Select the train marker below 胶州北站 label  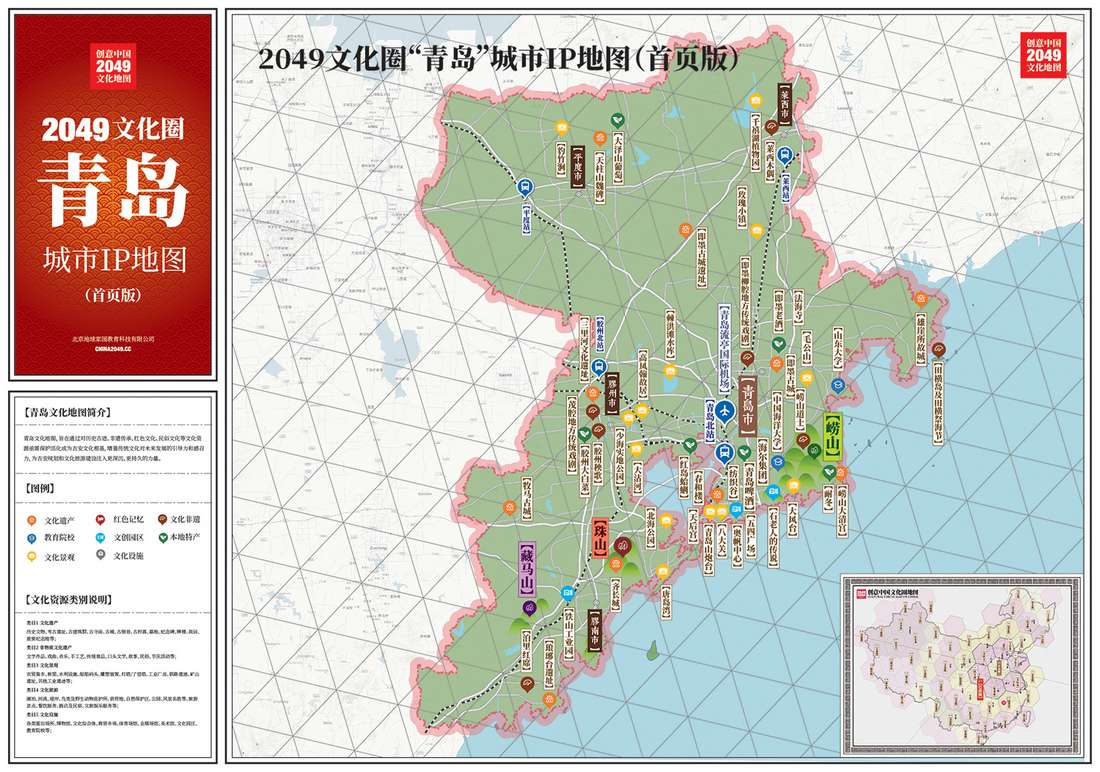tap(598, 366)
